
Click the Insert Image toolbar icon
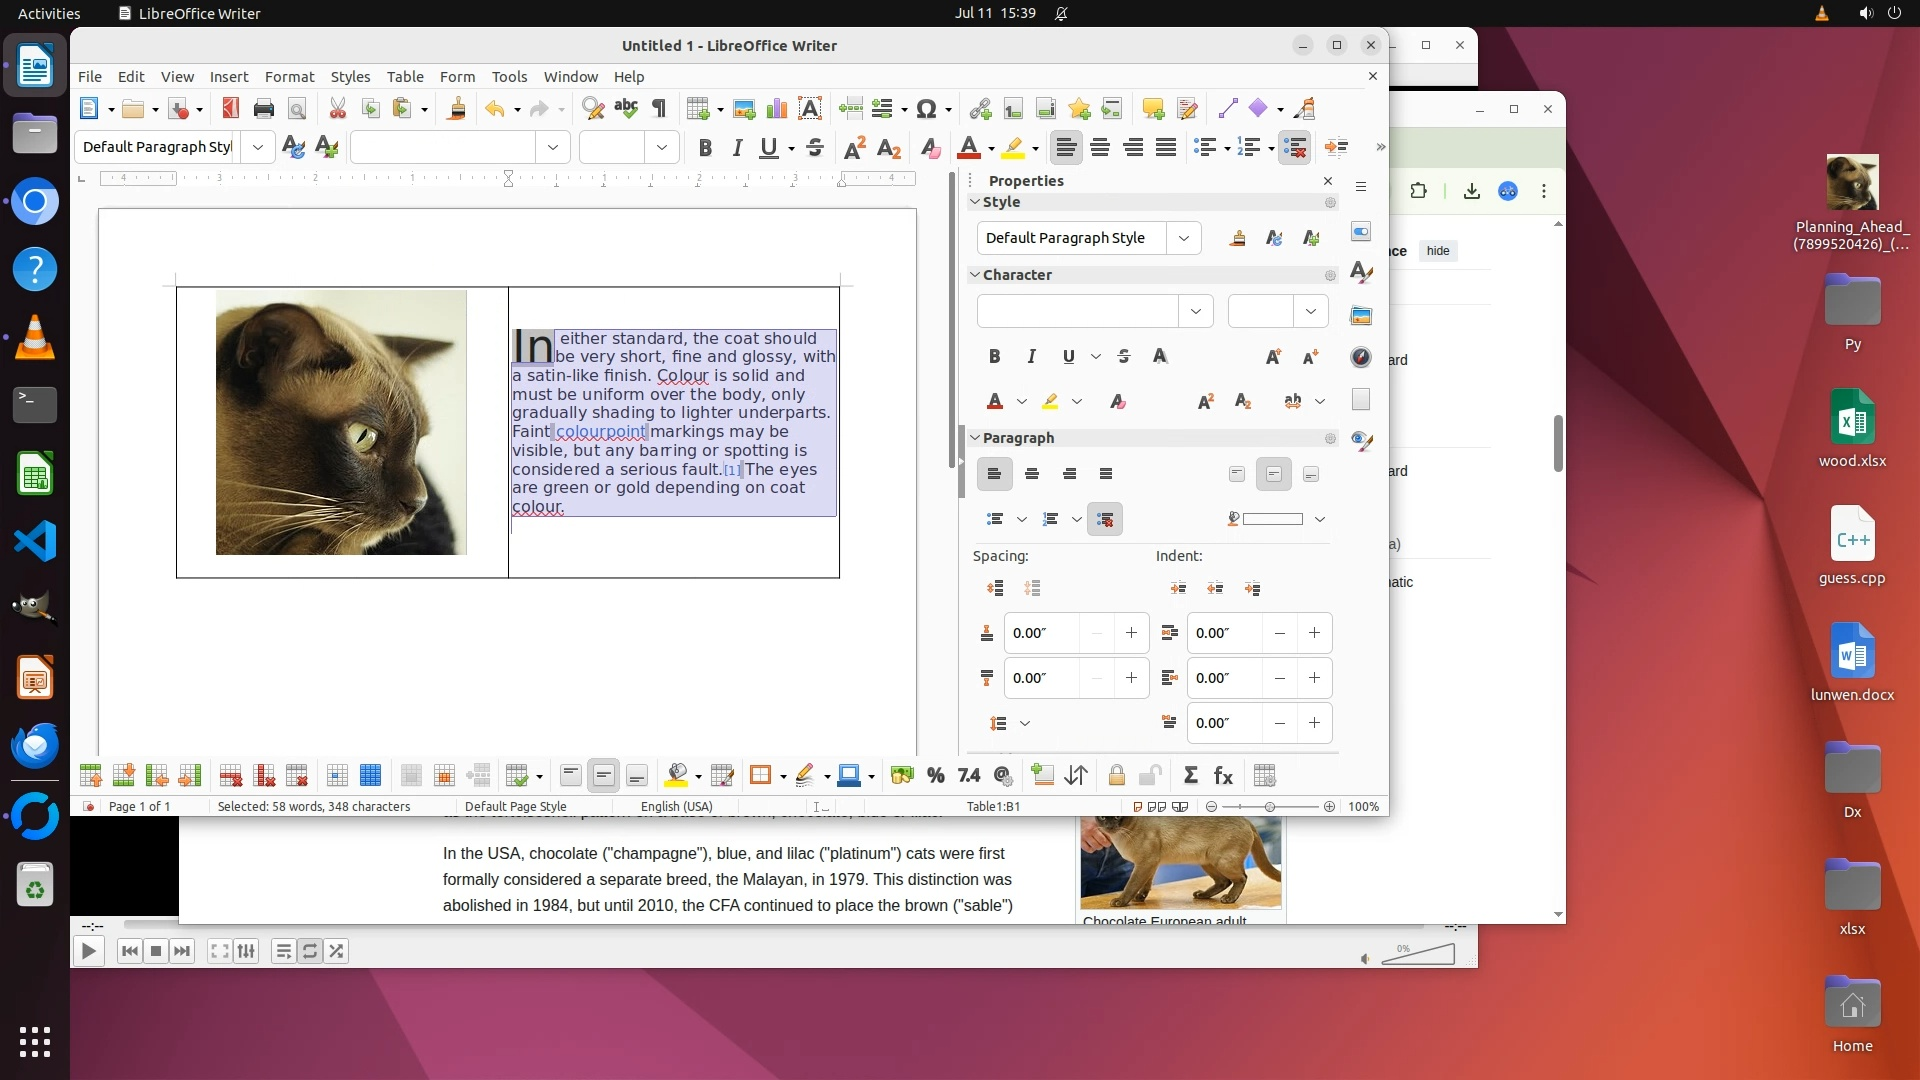743,109
